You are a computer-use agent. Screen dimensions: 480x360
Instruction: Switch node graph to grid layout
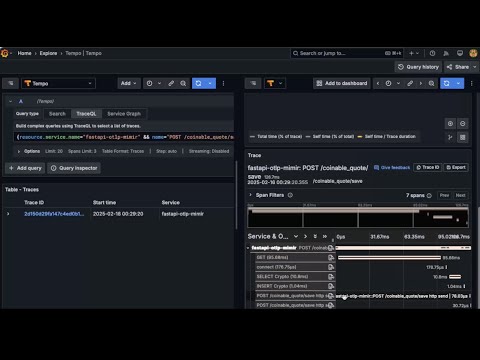pos(463,137)
